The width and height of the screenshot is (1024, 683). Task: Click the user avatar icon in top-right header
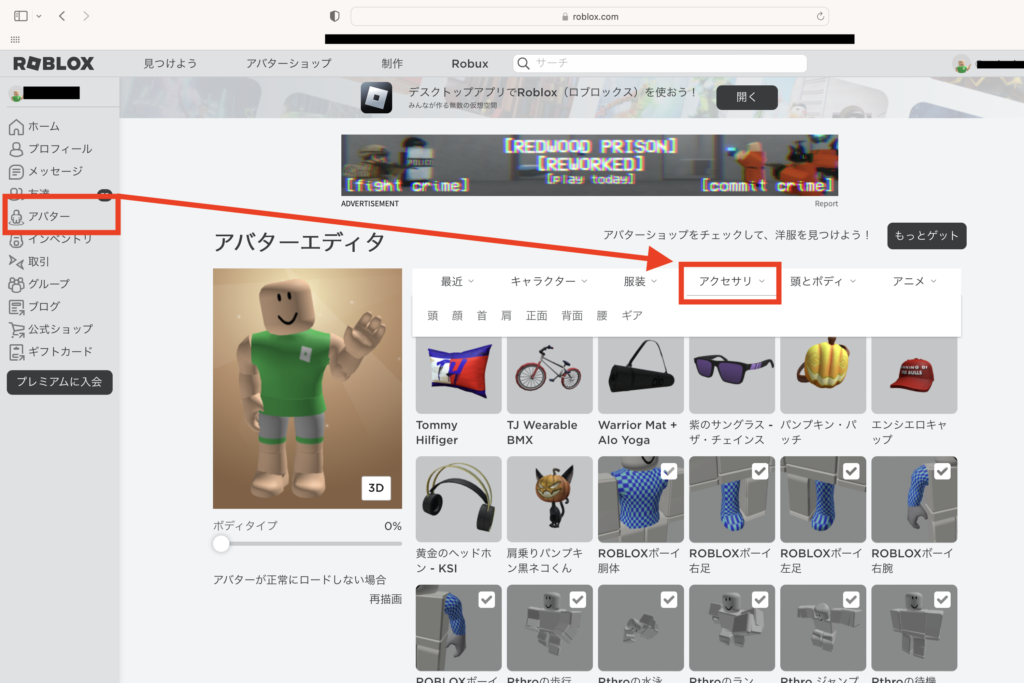961,64
